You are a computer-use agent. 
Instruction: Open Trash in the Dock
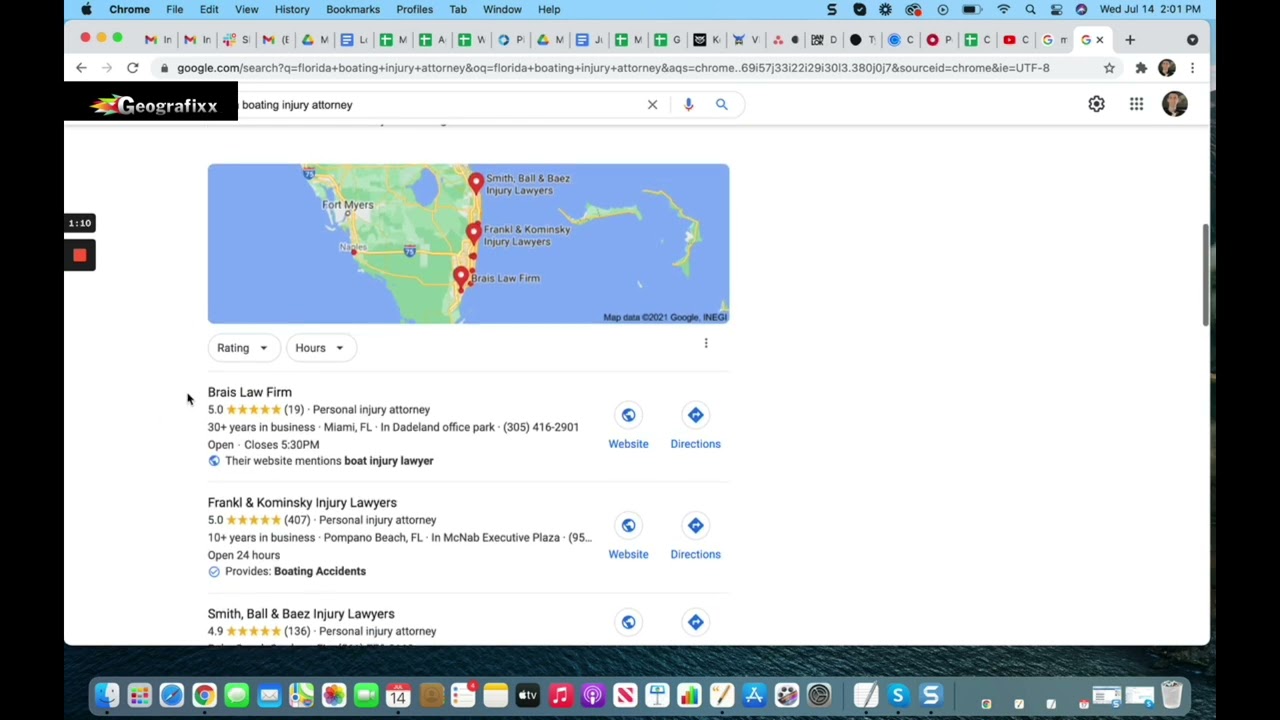click(1172, 695)
